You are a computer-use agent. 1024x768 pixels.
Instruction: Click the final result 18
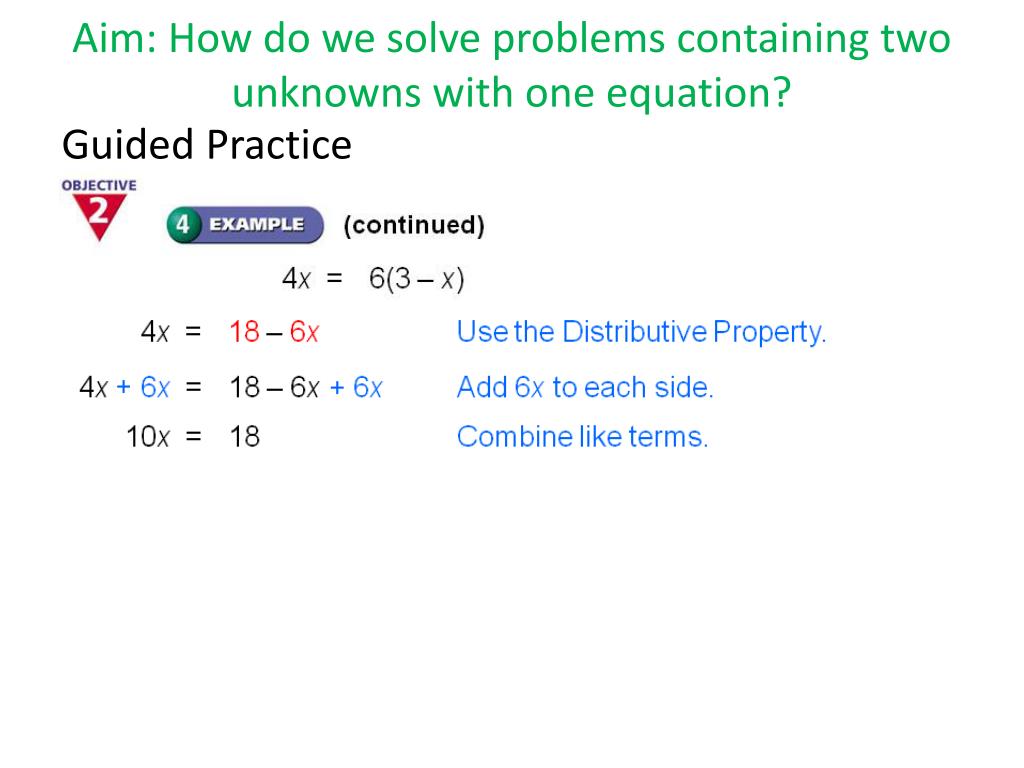(245, 437)
